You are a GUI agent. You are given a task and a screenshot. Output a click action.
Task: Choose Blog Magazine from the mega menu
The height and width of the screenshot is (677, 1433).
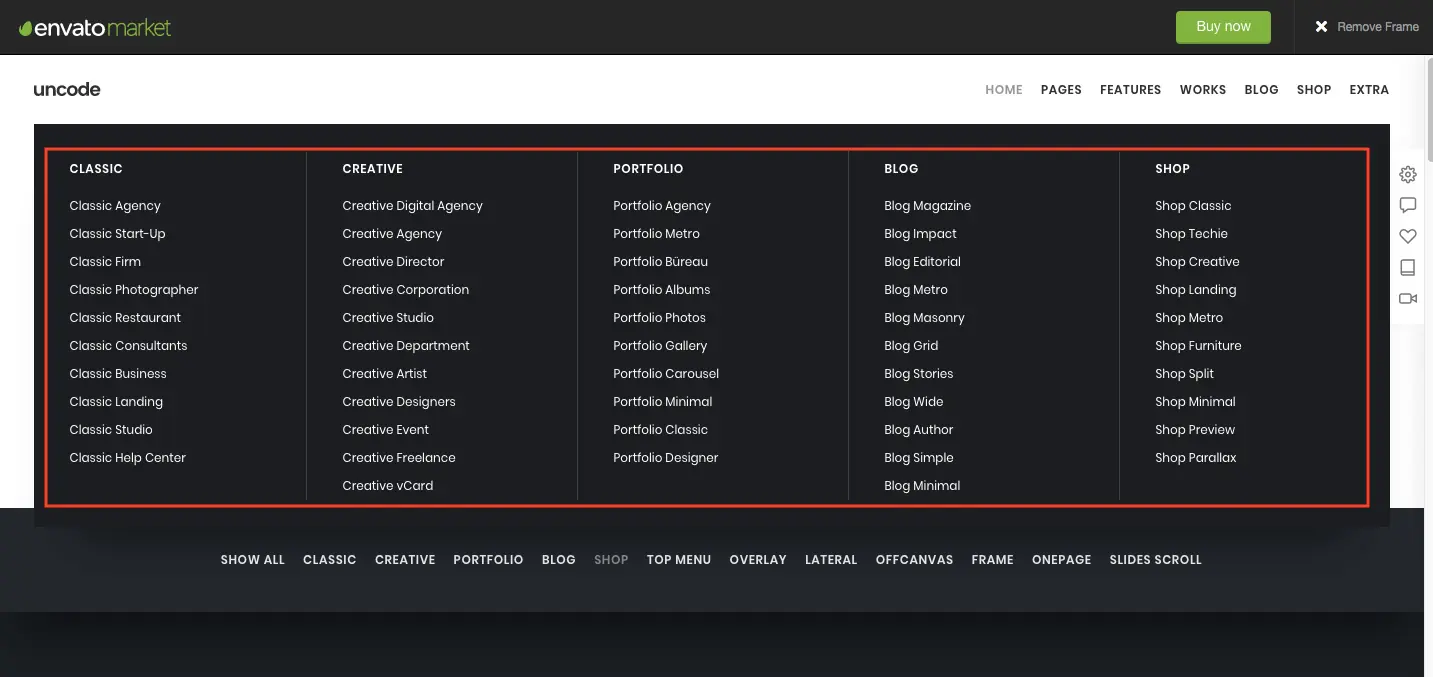pyautogui.click(x=927, y=206)
